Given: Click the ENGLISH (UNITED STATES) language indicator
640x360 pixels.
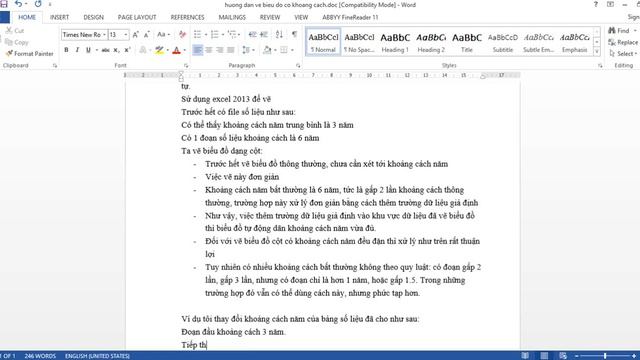Looking at the screenshot, I should 97,356.
